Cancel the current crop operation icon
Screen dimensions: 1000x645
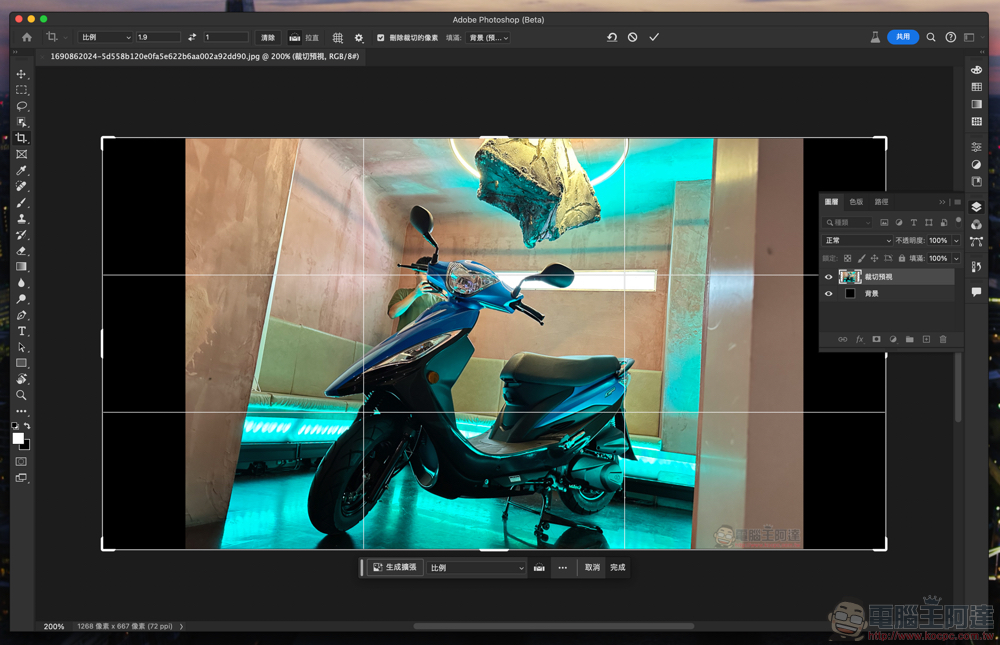click(632, 37)
